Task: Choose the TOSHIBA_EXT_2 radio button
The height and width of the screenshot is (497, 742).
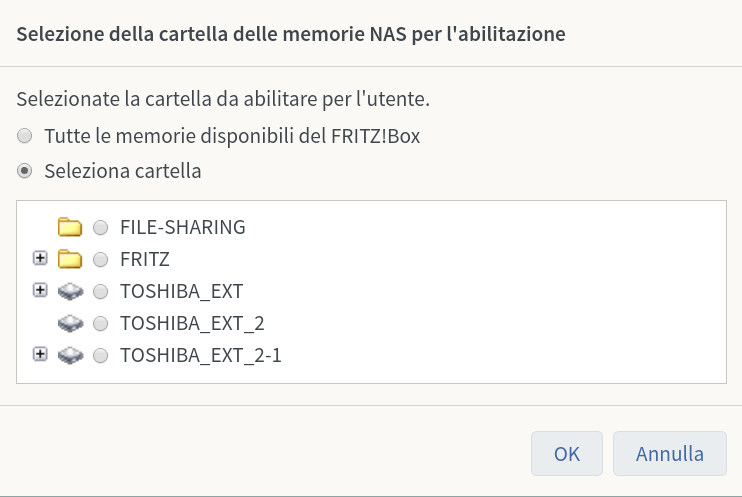Action: (100, 324)
